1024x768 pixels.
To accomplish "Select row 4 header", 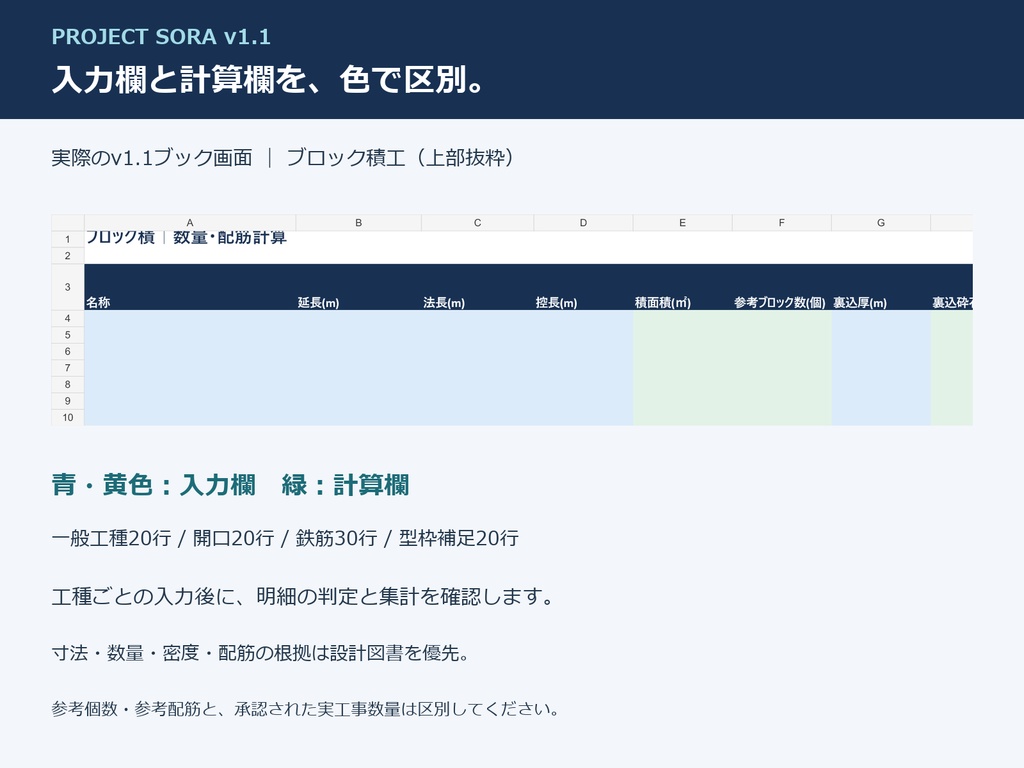I will 68,319.
